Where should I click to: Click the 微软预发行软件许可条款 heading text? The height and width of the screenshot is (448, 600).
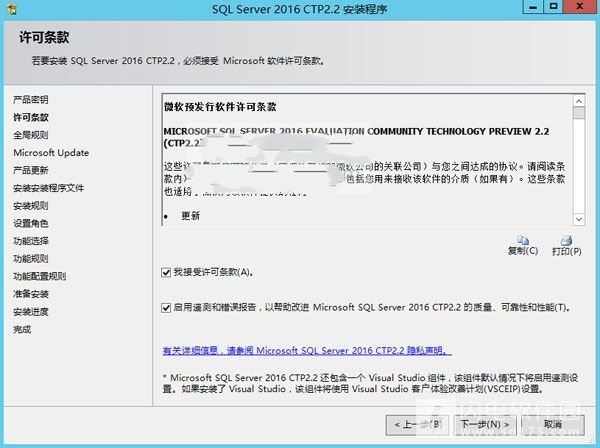tap(220, 107)
